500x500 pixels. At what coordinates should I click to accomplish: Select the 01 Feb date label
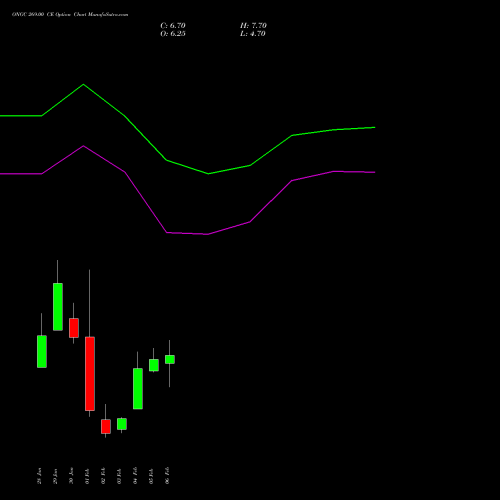[87, 476]
